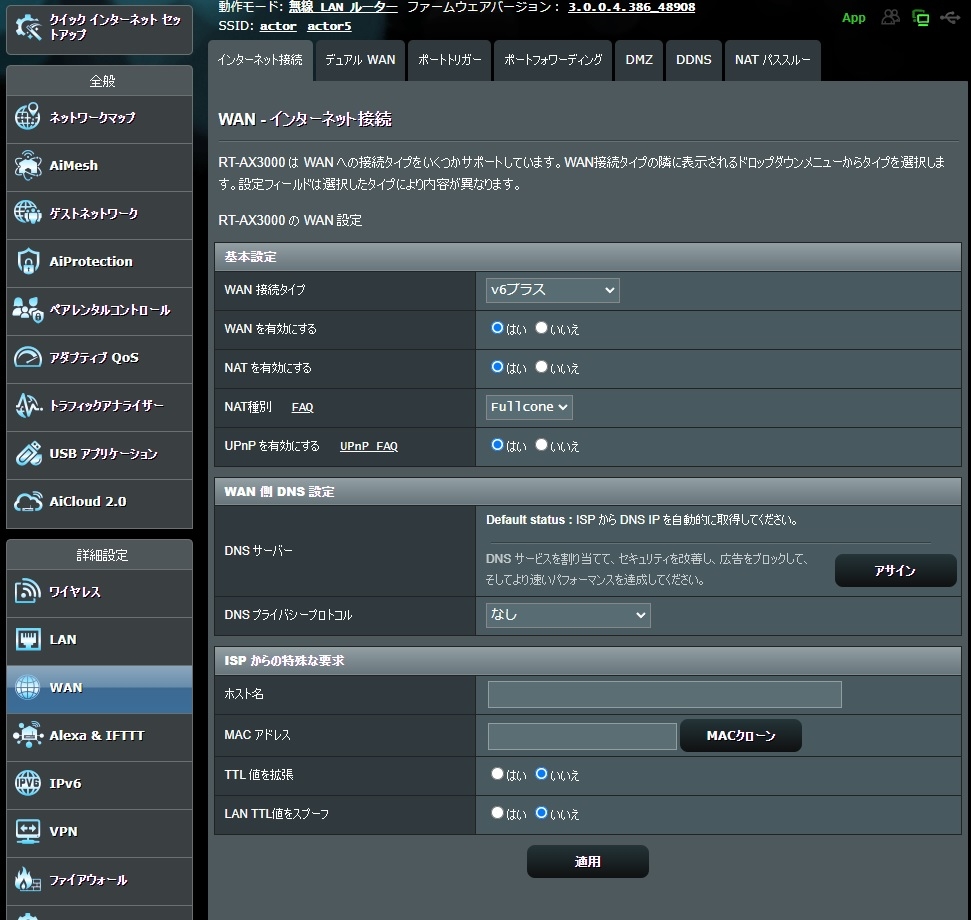
Task: Switch to the デュアル WAN tab
Action: [x=360, y=60]
